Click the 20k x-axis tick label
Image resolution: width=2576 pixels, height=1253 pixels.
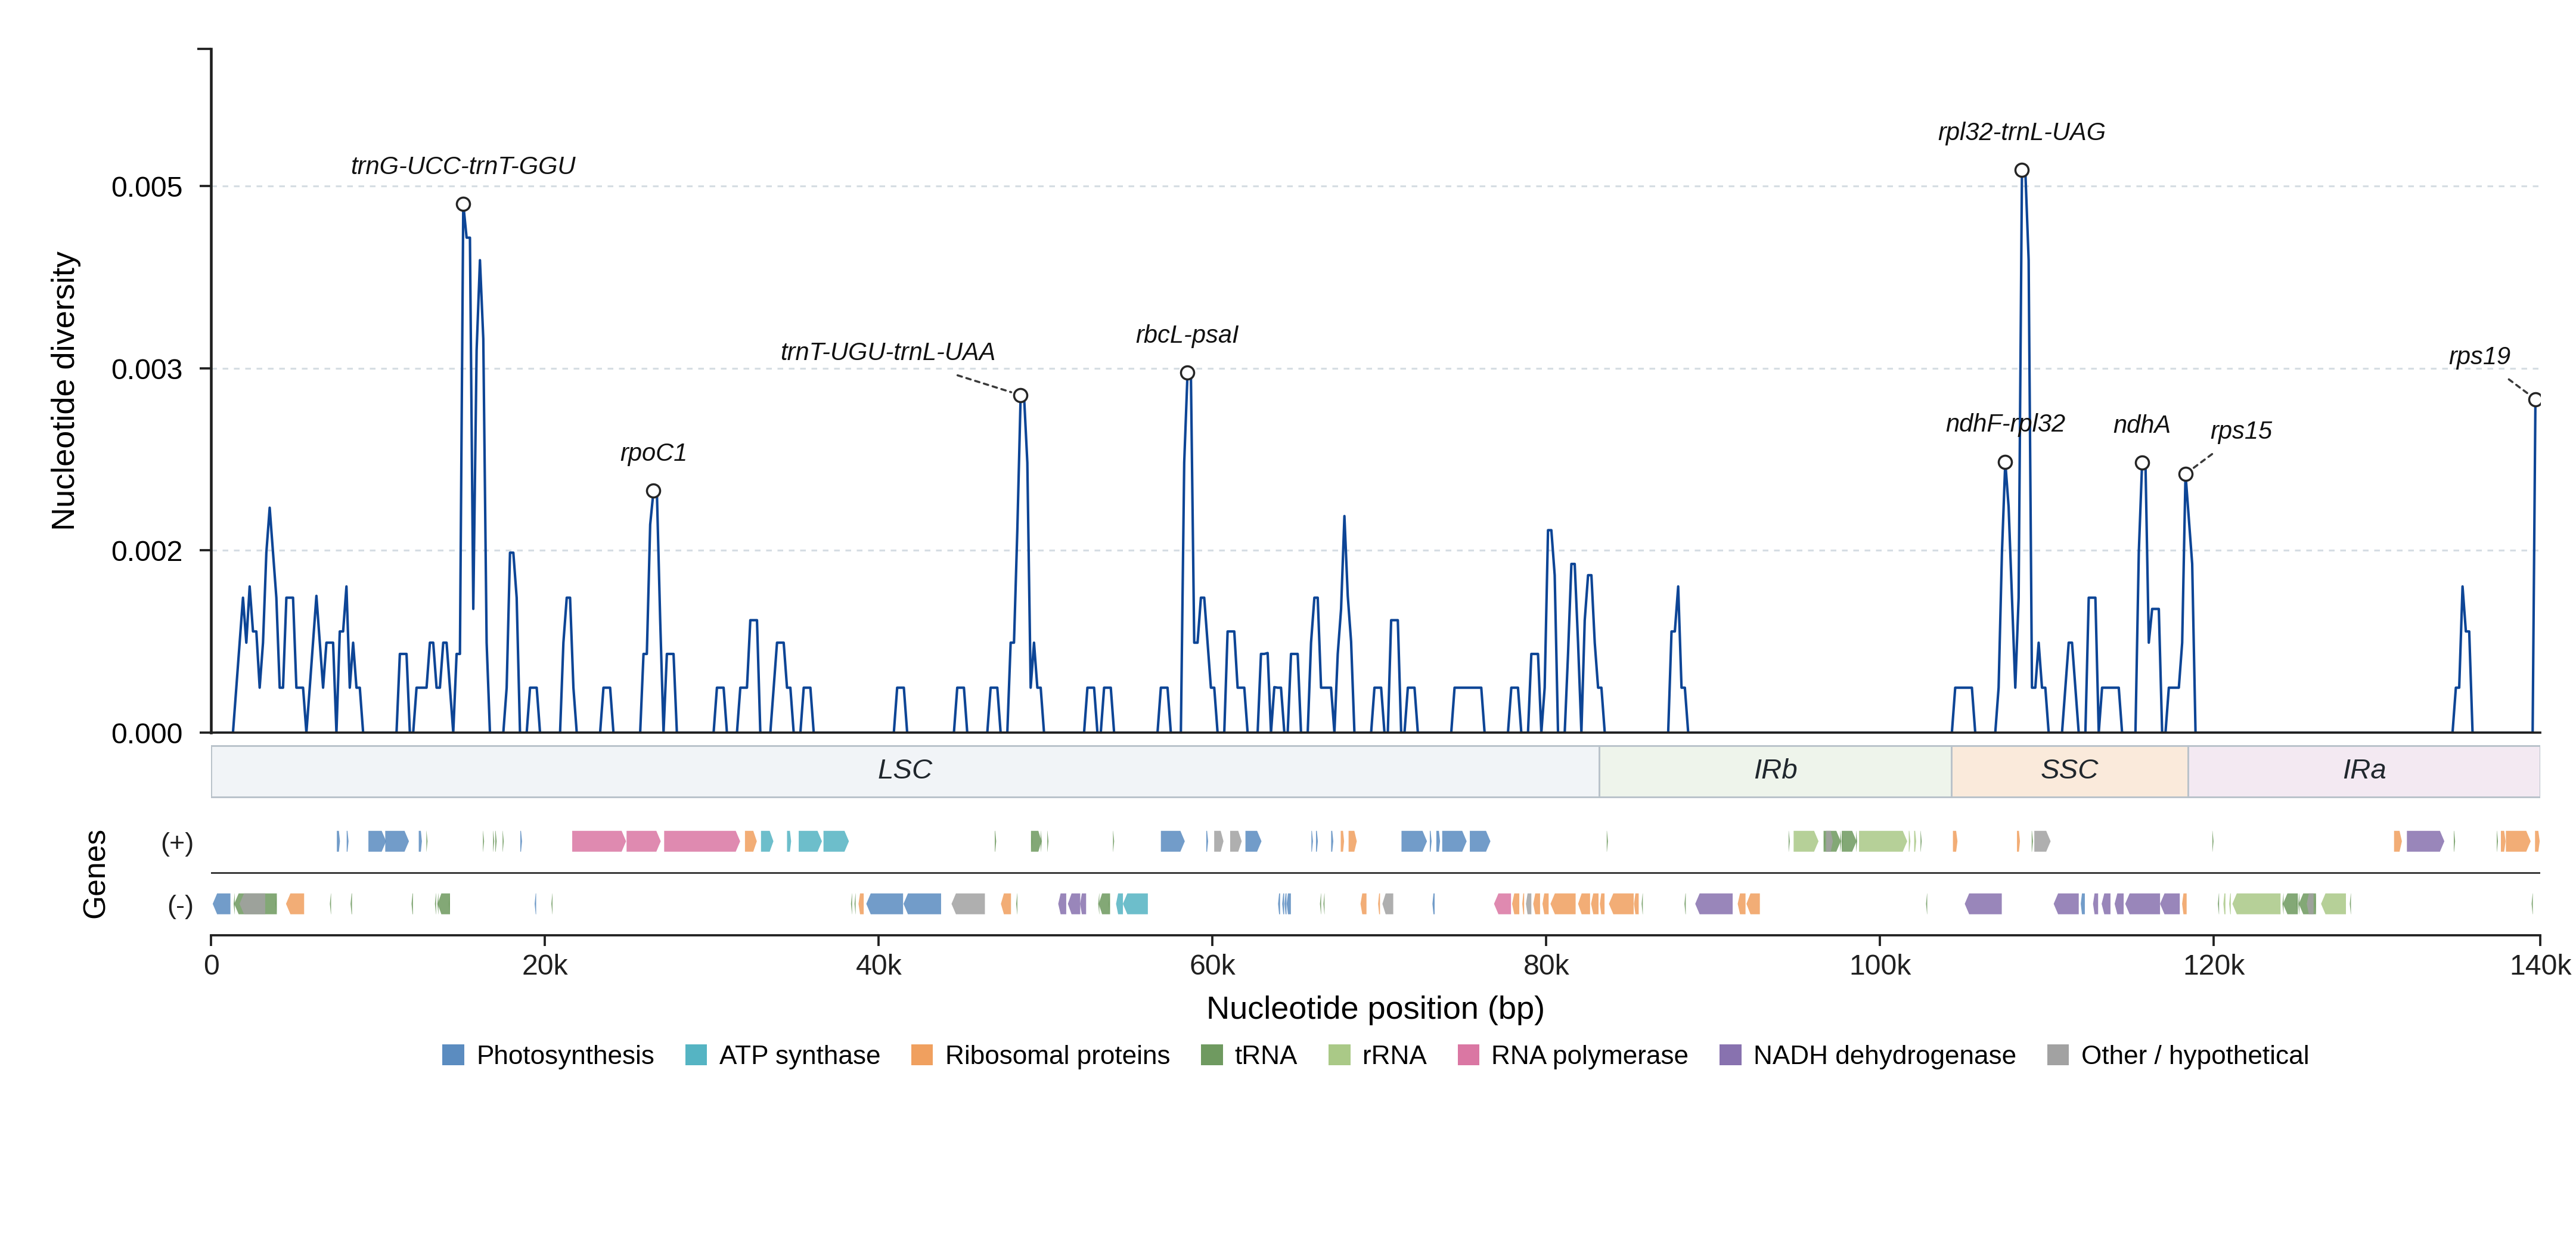pyautogui.click(x=545, y=965)
